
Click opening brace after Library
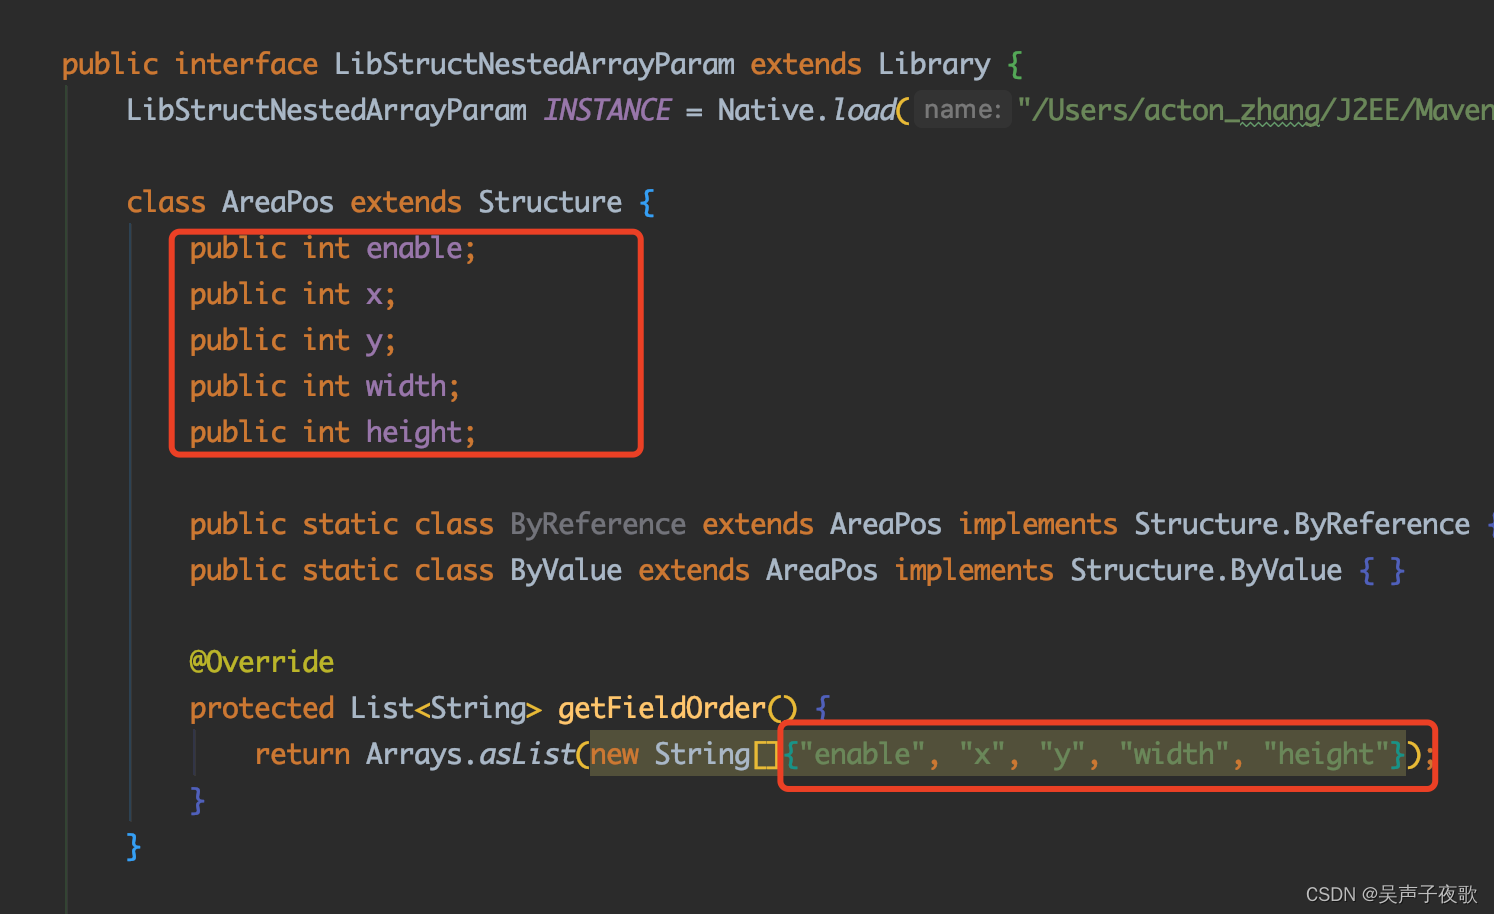1015,64
